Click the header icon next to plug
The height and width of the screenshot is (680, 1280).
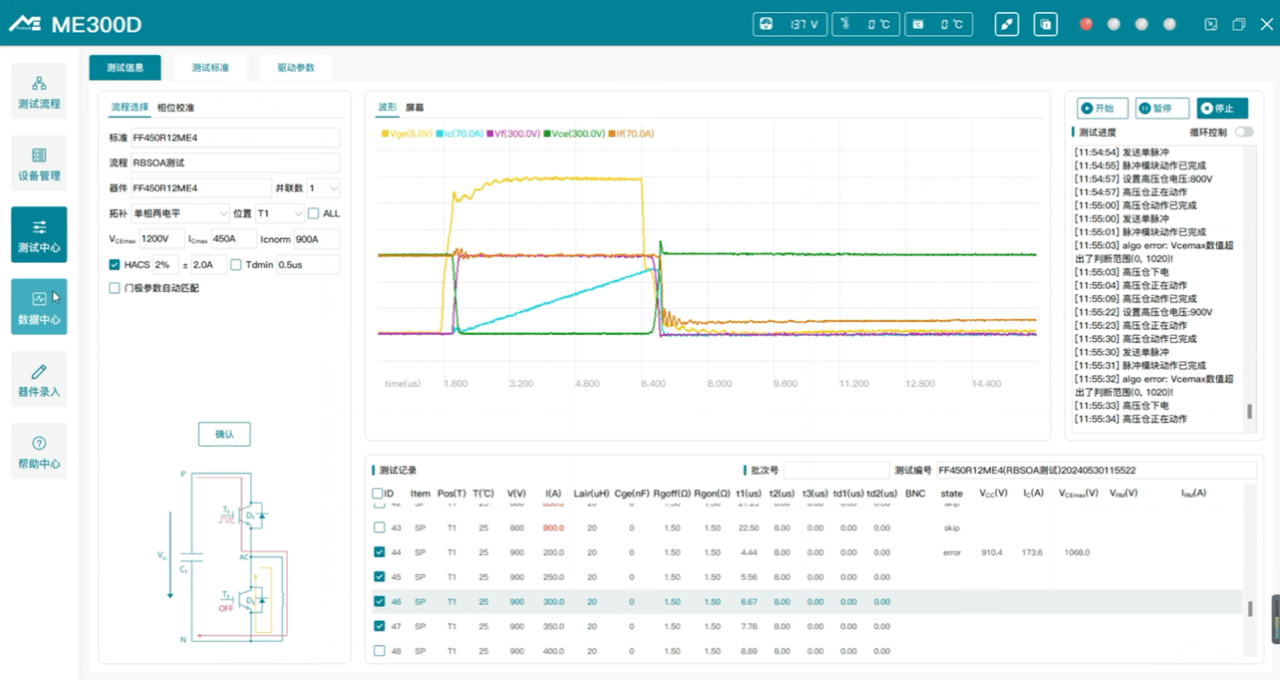[1045, 25]
